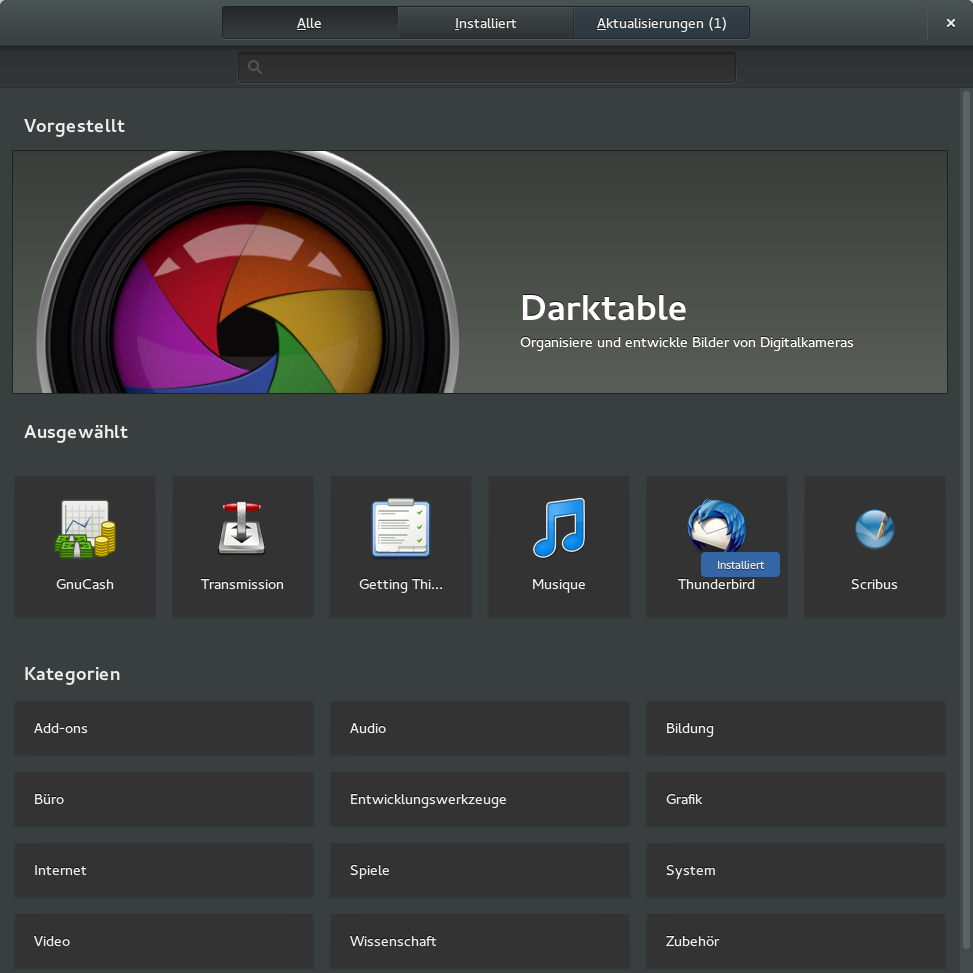This screenshot has width=973, height=973.
Task: Open the Audio category
Action: (480, 728)
